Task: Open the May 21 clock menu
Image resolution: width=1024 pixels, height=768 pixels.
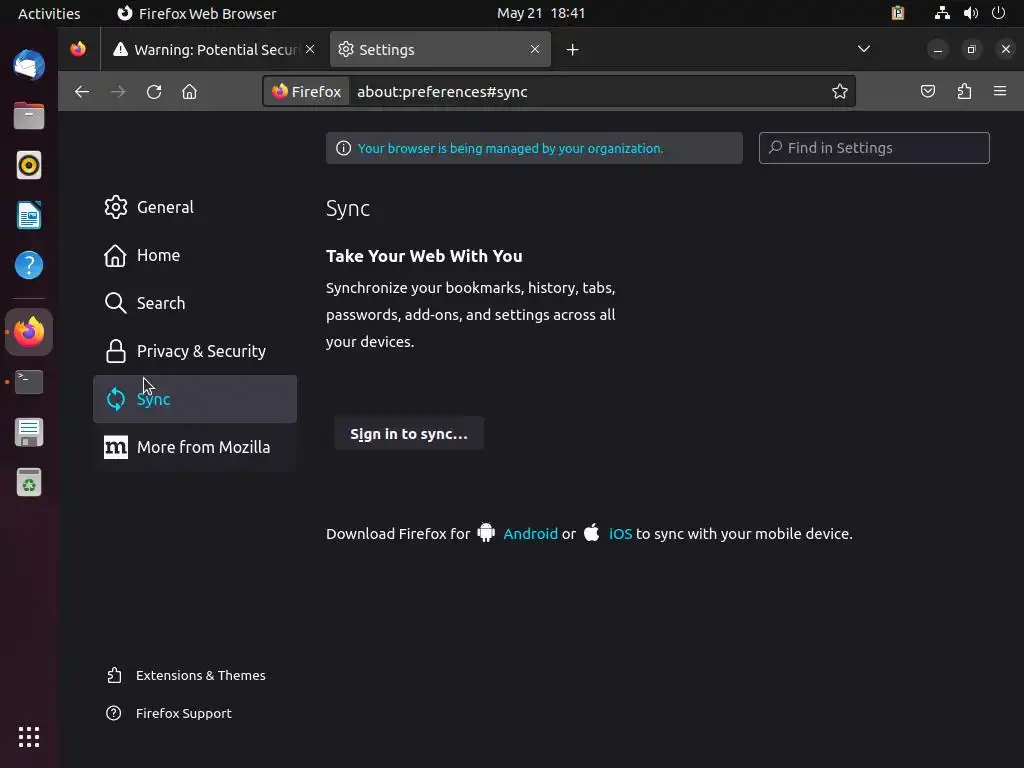Action: 541,13
